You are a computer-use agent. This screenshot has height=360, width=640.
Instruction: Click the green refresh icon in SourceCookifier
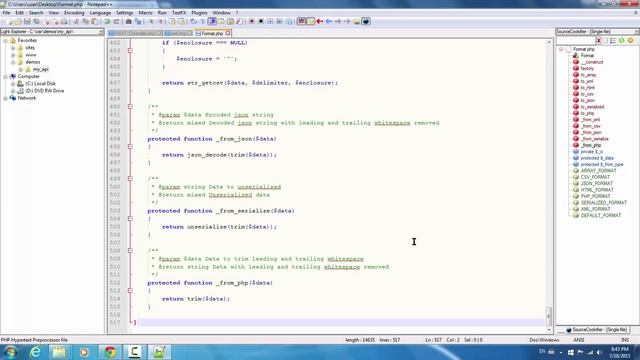tap(622, 40)
